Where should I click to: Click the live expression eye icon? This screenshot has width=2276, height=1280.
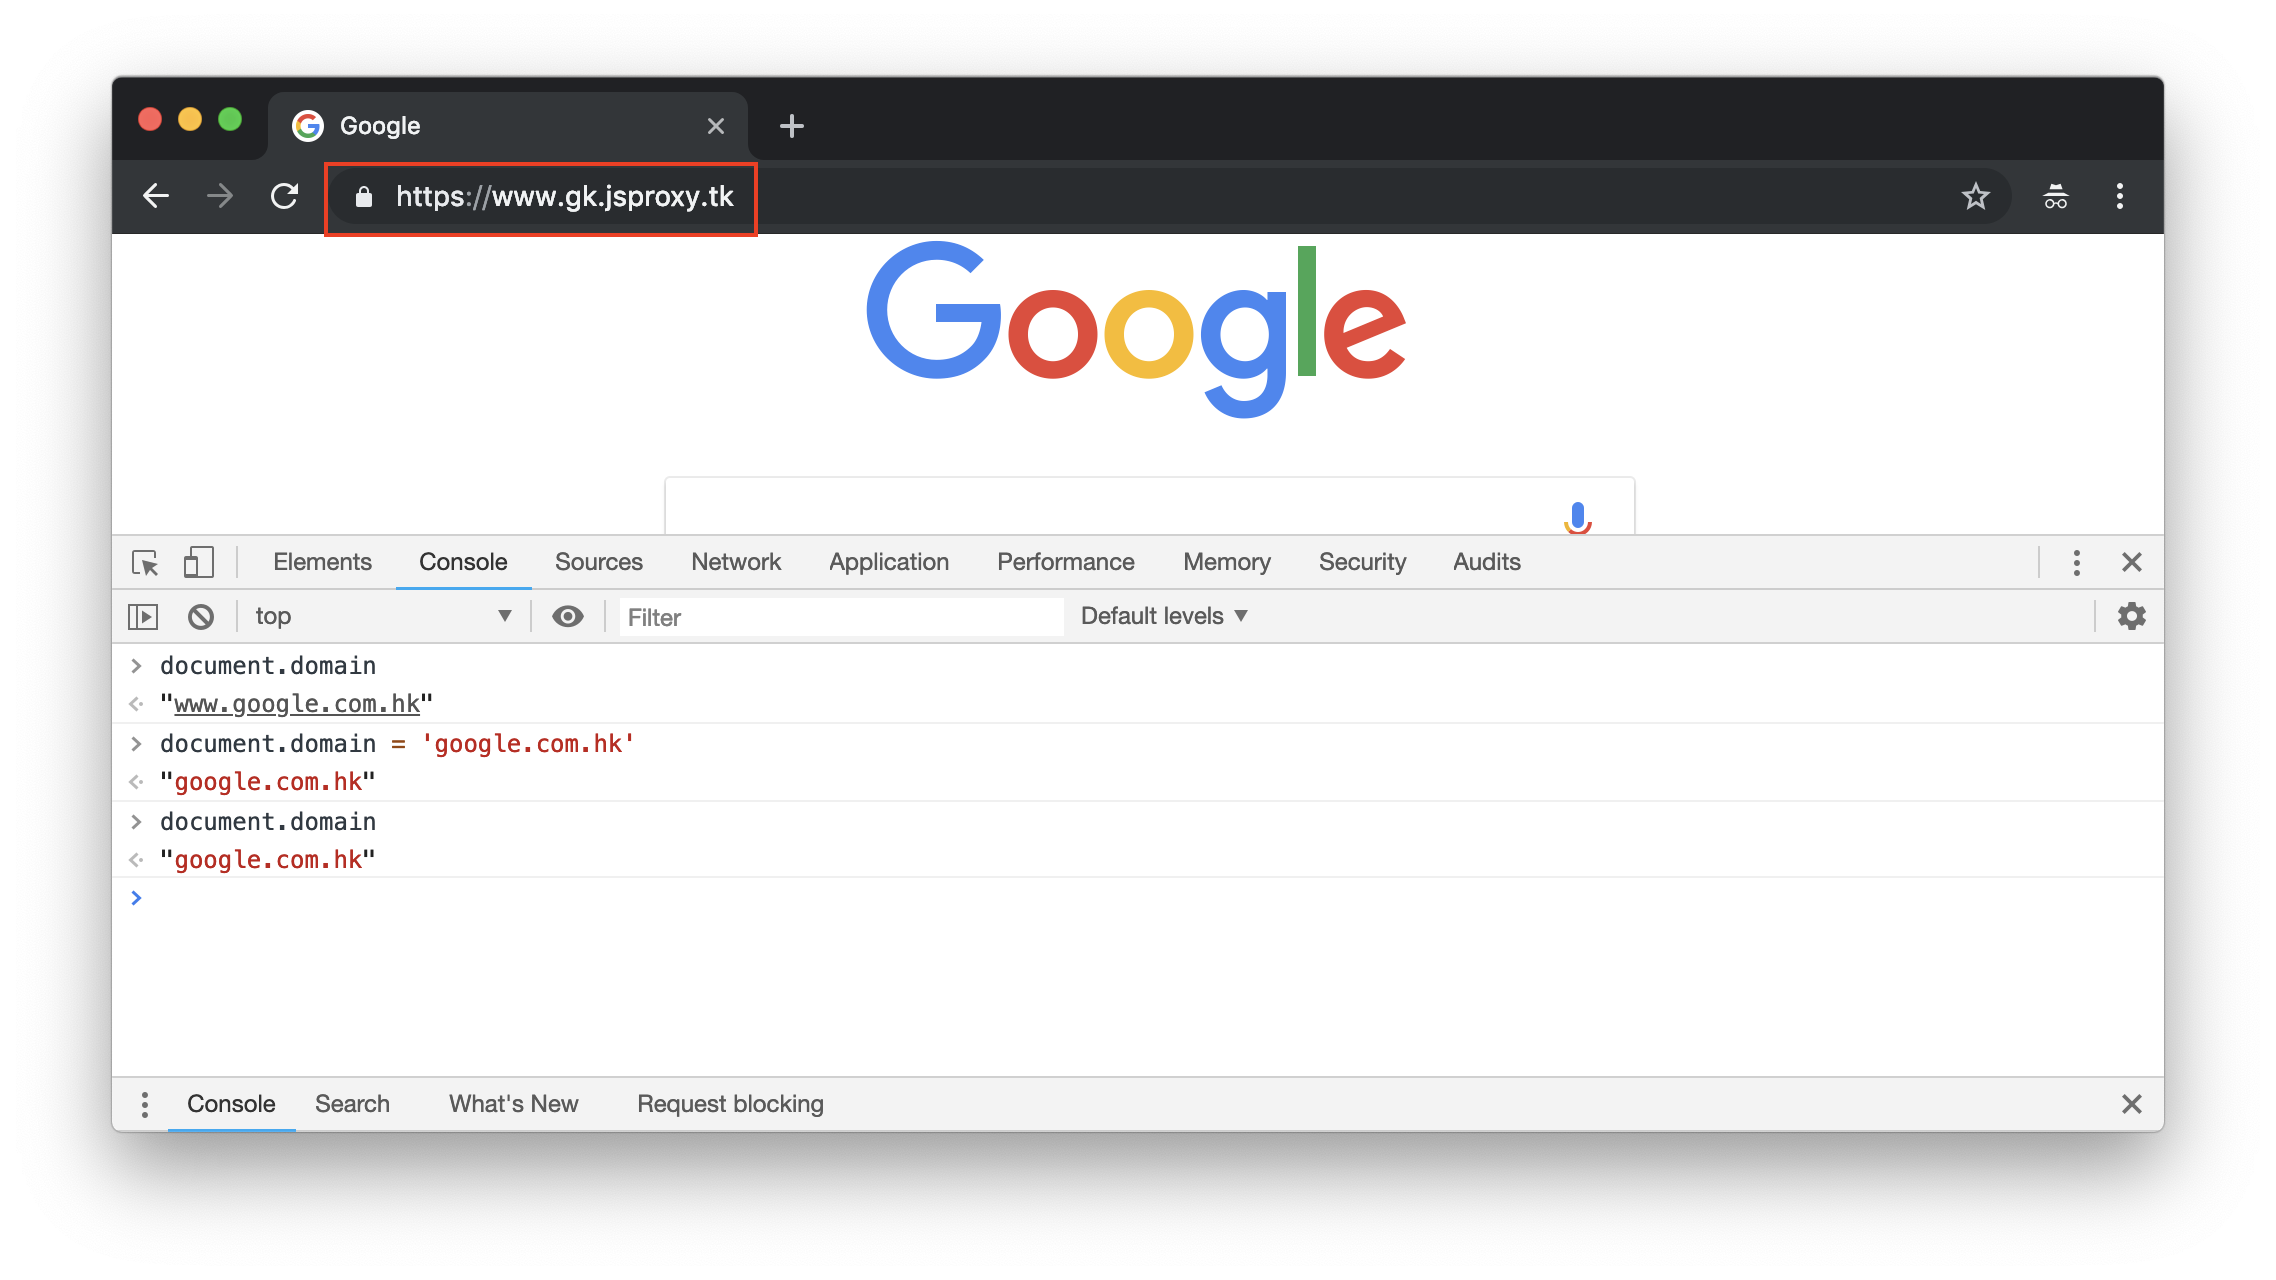pyautogui.click(x=568, y=617)
